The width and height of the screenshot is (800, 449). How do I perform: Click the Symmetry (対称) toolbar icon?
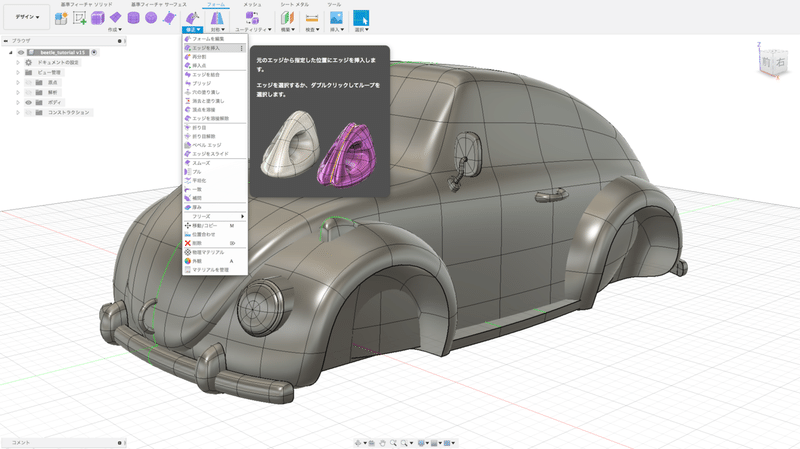(x=217, y=18)
